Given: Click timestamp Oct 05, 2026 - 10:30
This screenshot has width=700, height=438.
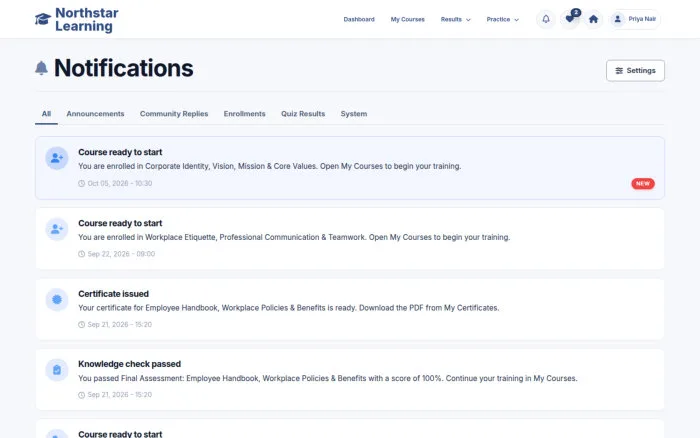Looking at the screenshot, I should pyautogui.click(x=120, y=184).
